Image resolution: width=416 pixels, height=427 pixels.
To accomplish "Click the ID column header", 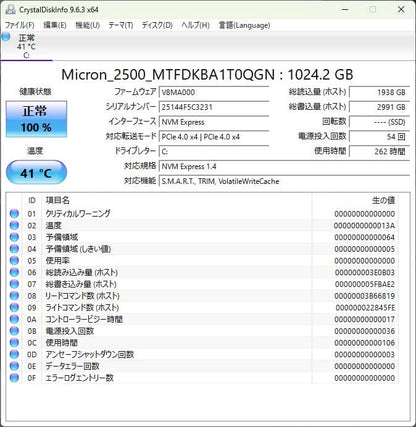I will (32, 200).
